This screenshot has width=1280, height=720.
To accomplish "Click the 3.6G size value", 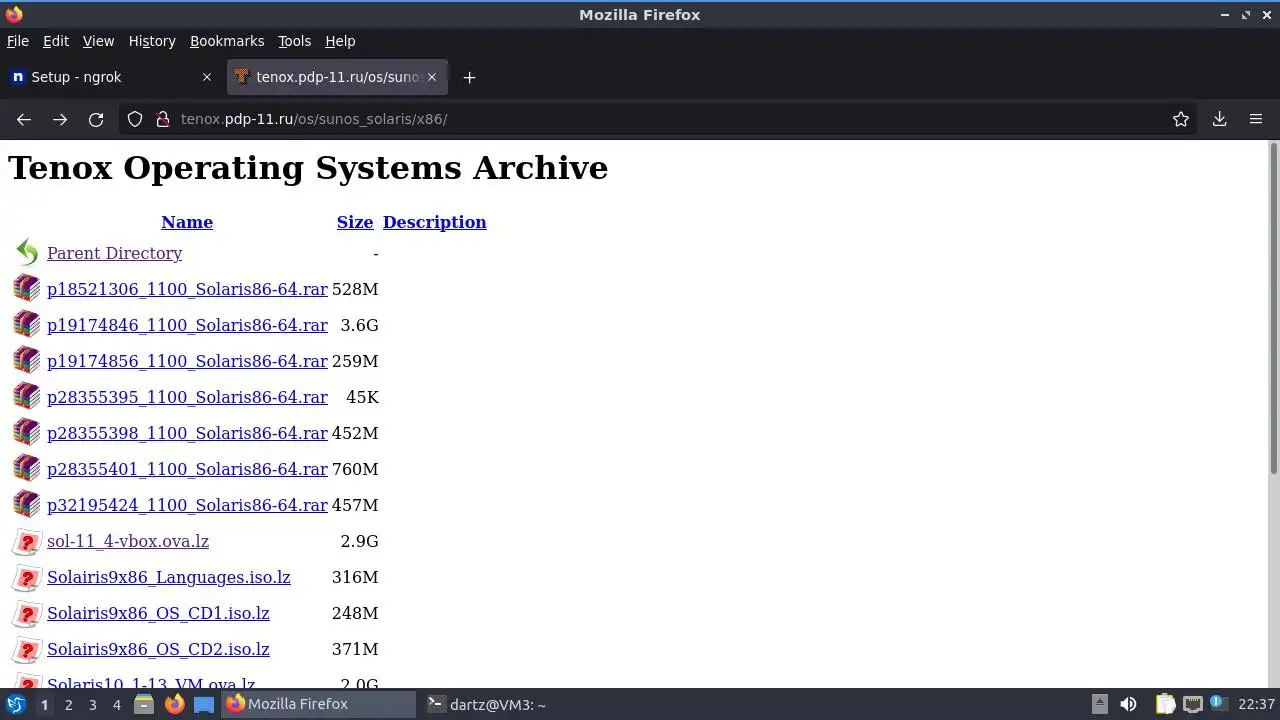I will pos(359,325).
